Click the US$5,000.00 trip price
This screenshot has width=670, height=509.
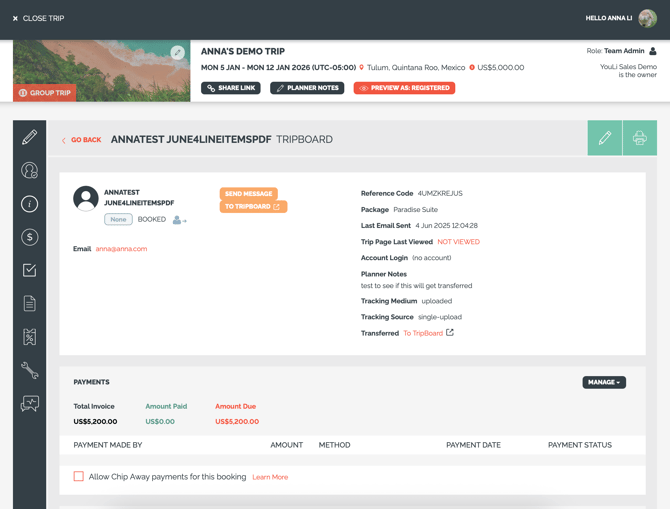coord(501,68)
